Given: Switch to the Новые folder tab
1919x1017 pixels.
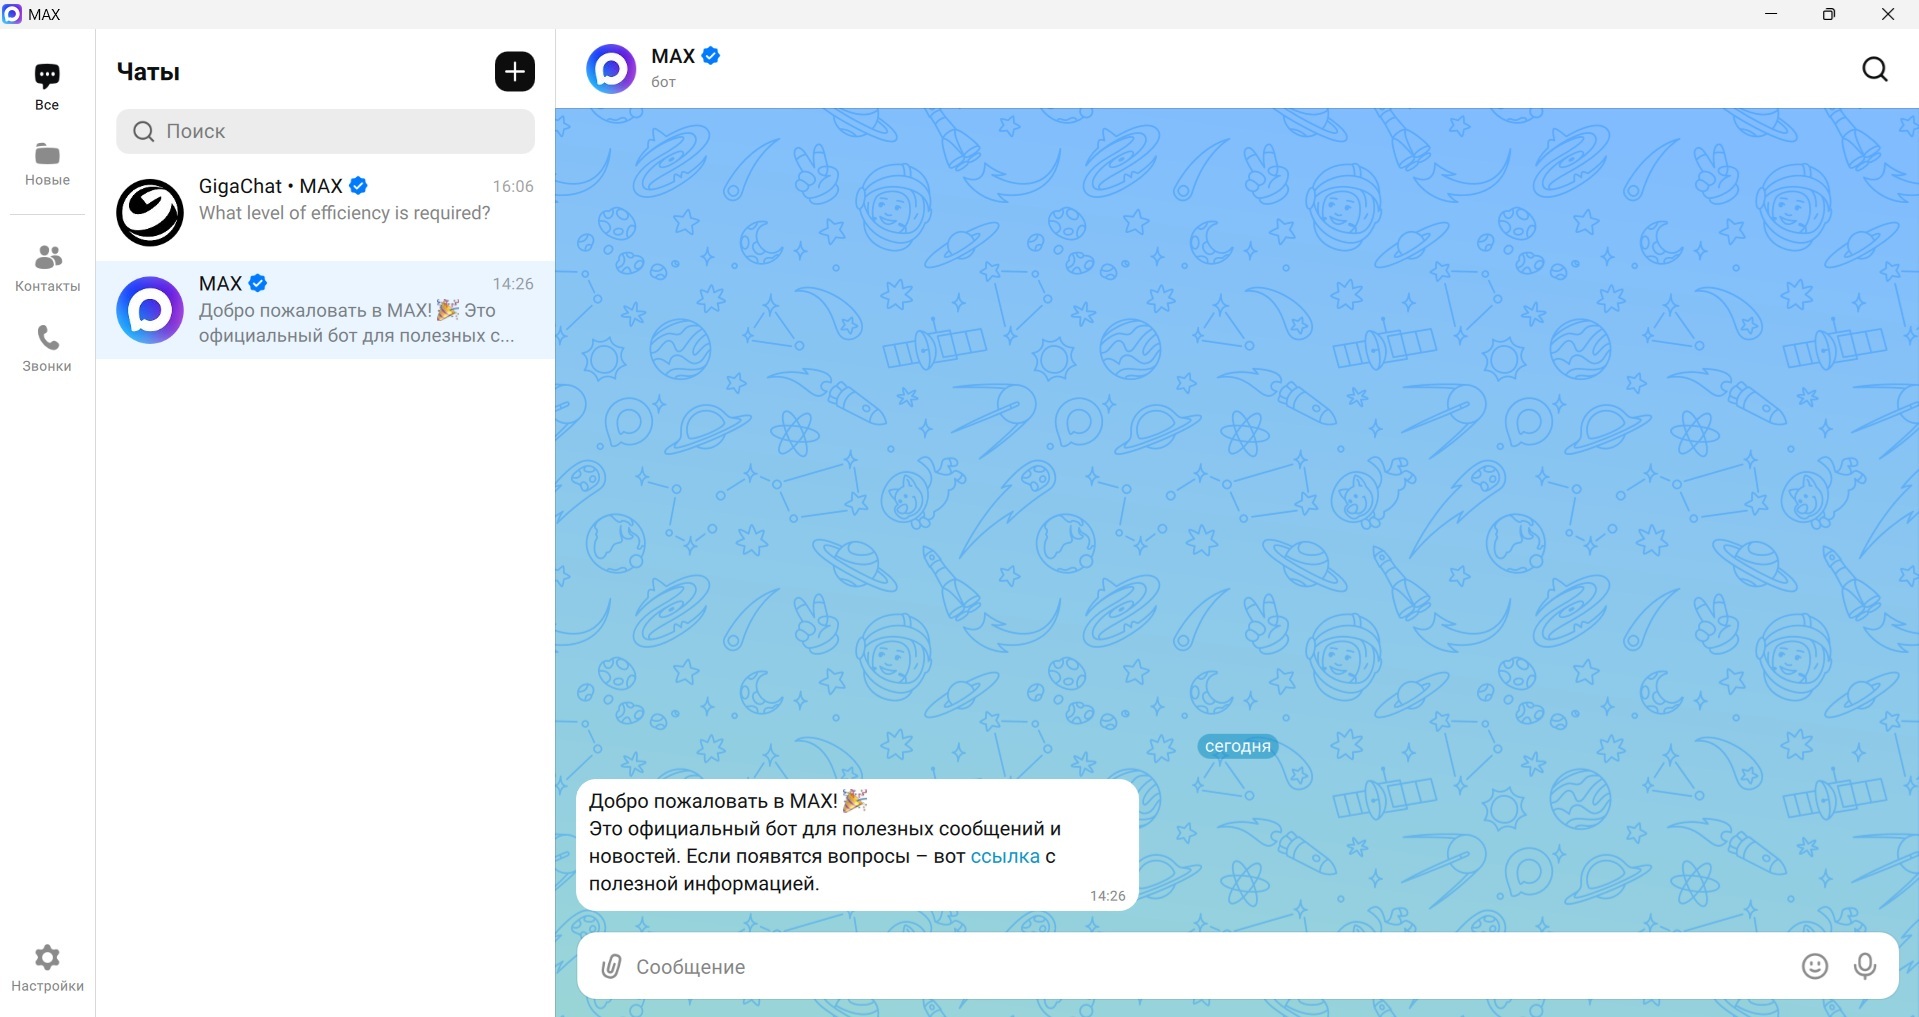Looking at the screenshot, I should (x=47, y=165).
